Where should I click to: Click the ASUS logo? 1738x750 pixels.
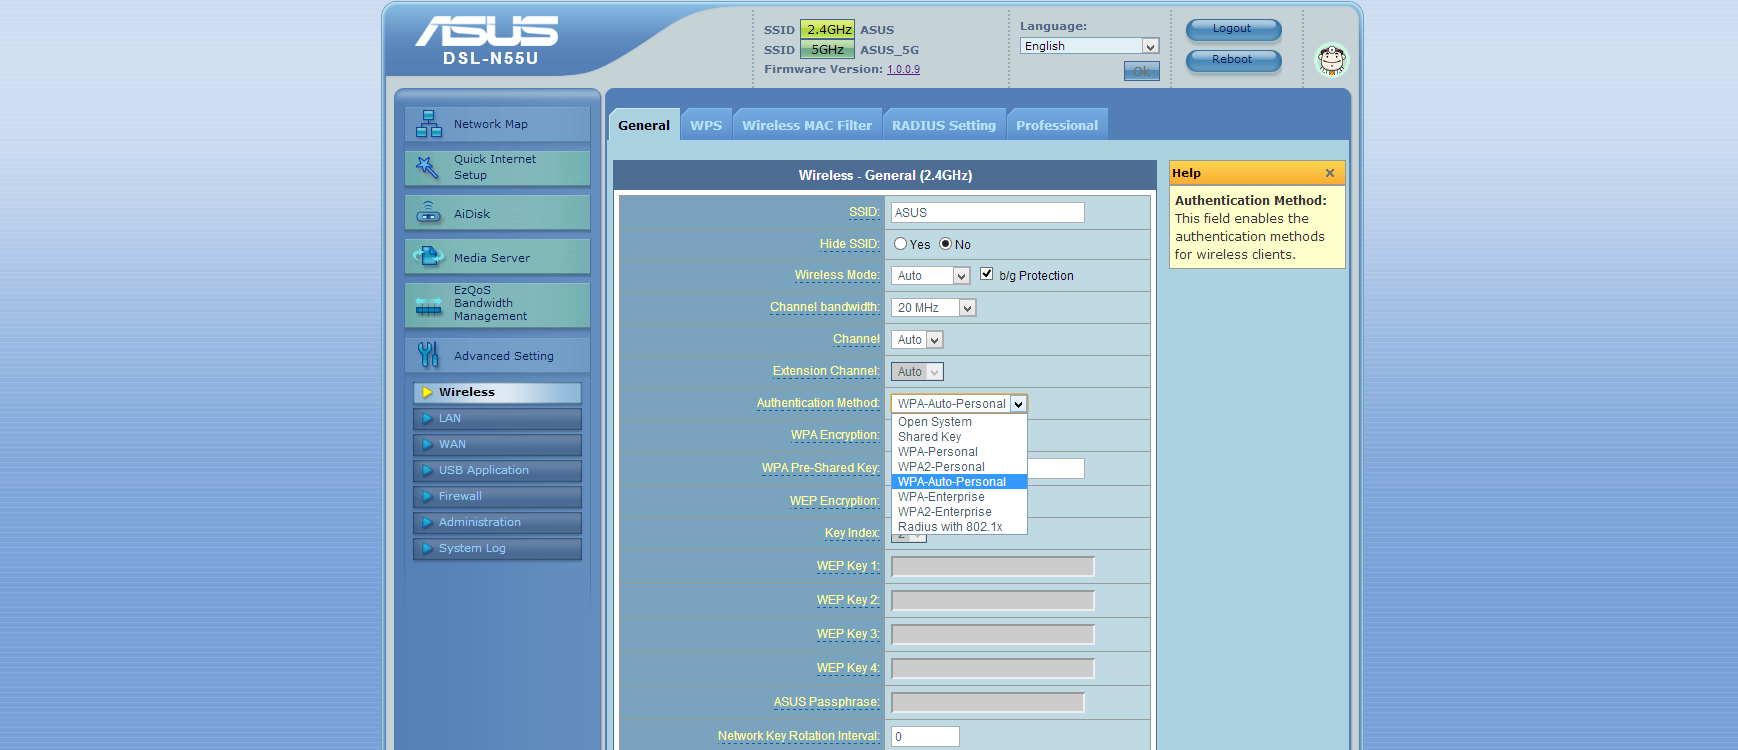click(487, 32)
